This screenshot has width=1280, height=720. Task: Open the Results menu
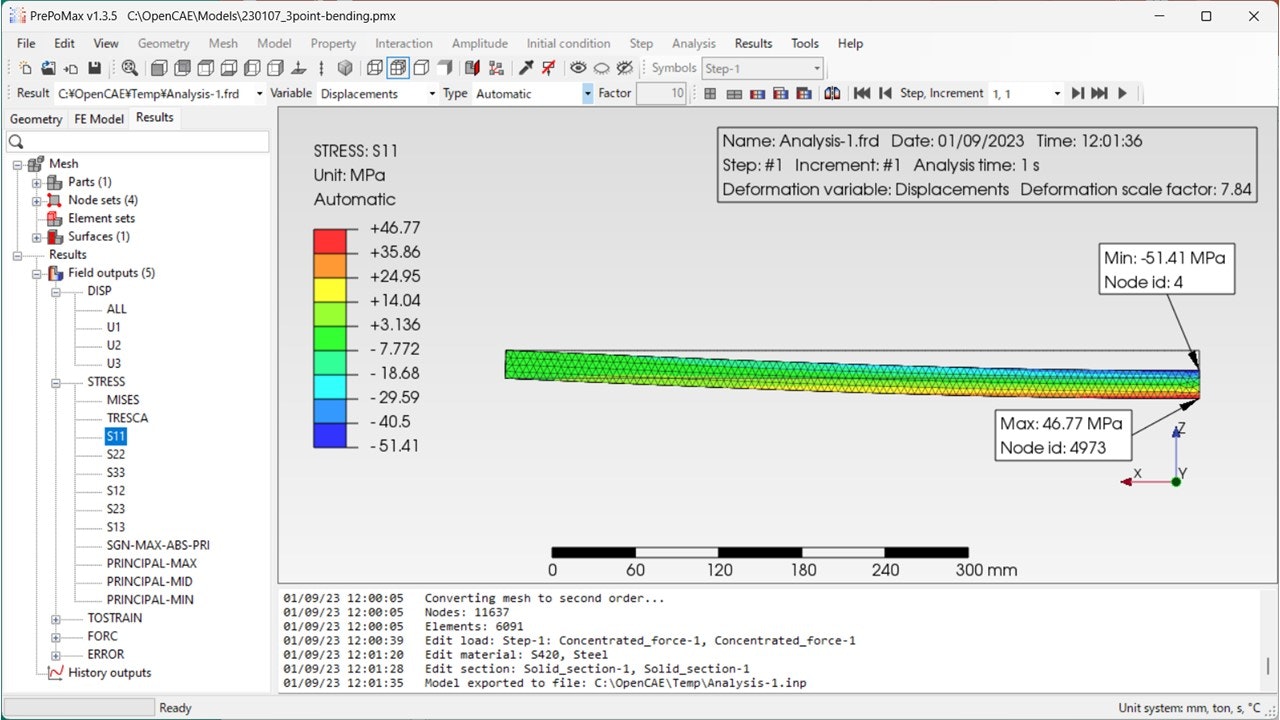tap(753, 43)
